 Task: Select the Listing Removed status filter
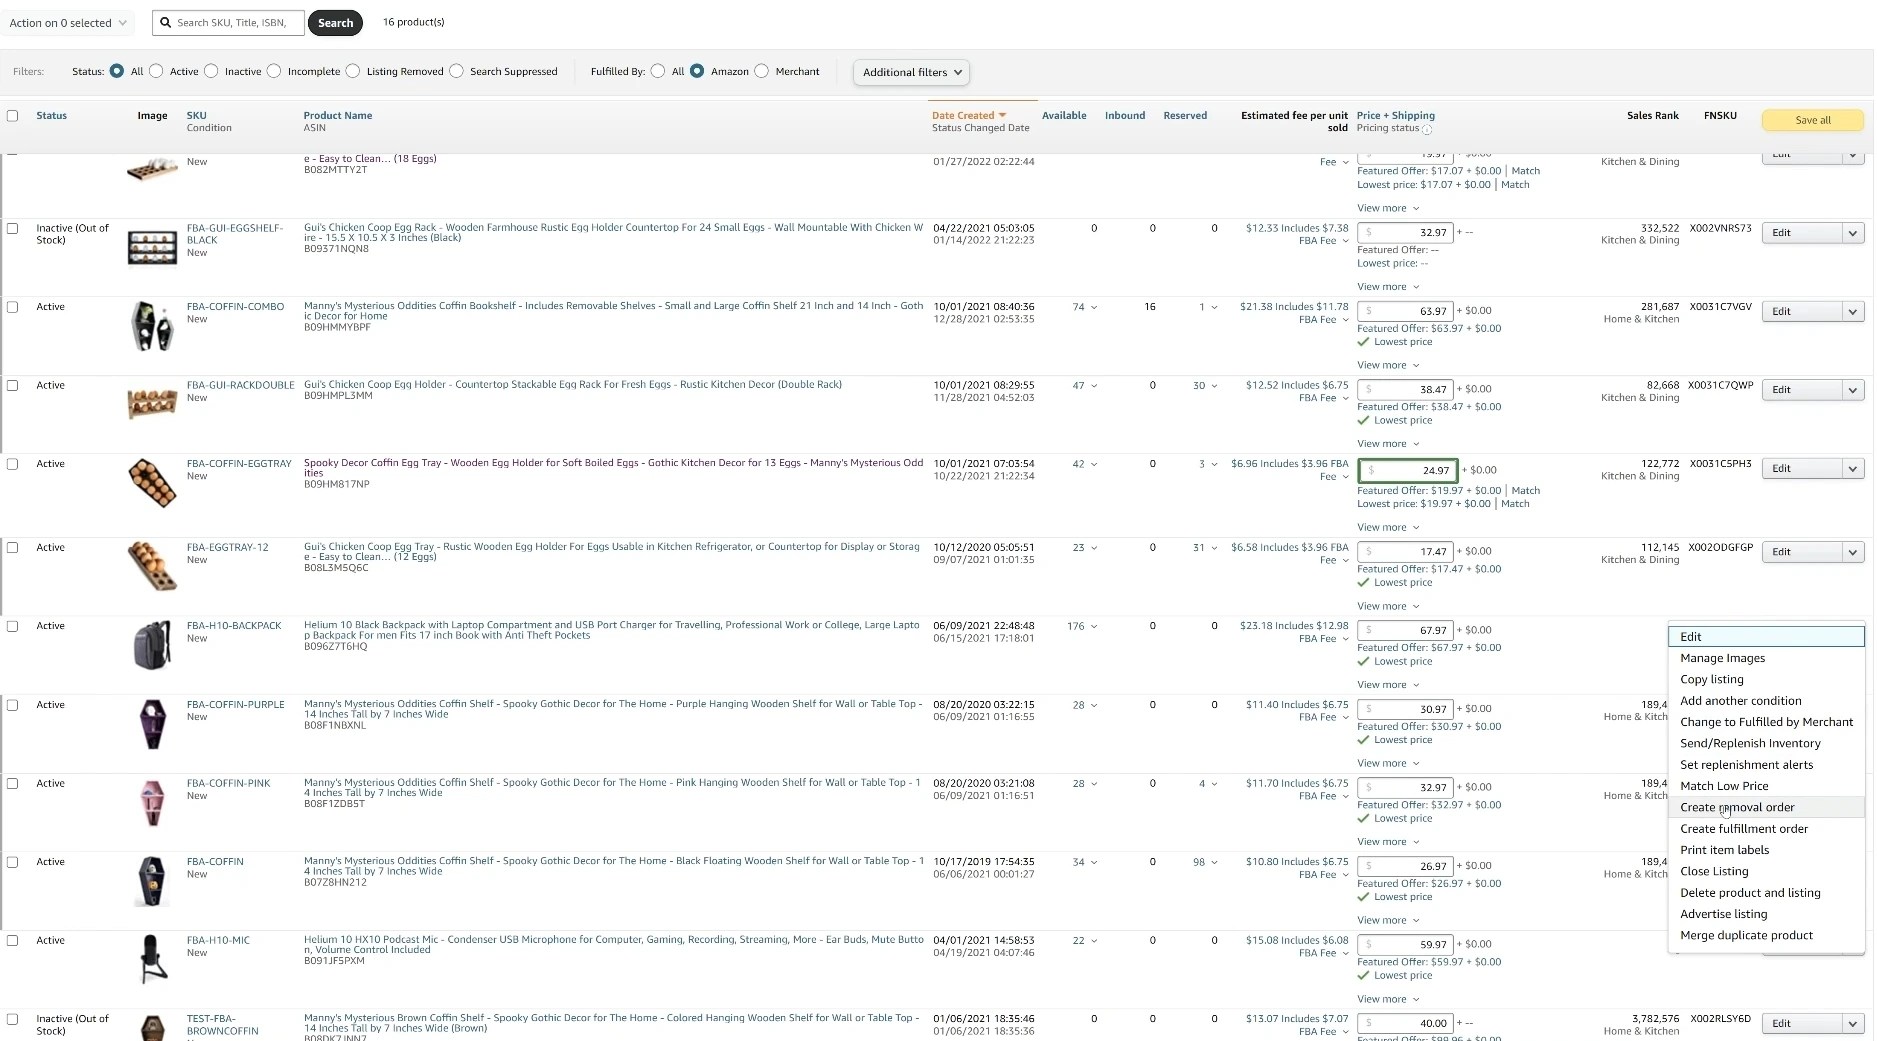click(353, 71)
